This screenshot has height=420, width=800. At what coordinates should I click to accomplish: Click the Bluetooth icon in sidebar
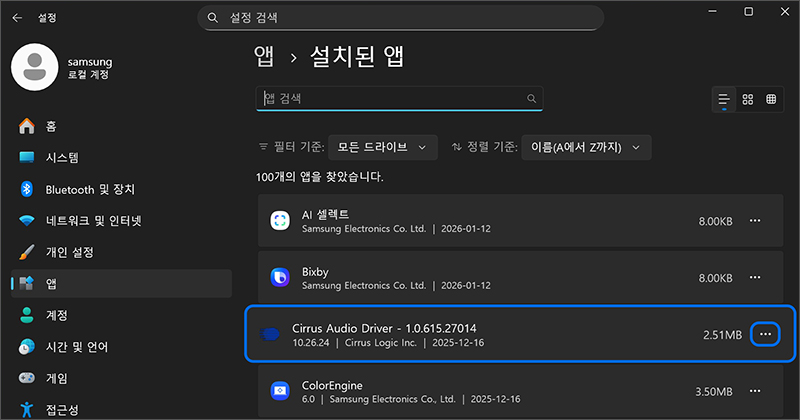(27, 189)
